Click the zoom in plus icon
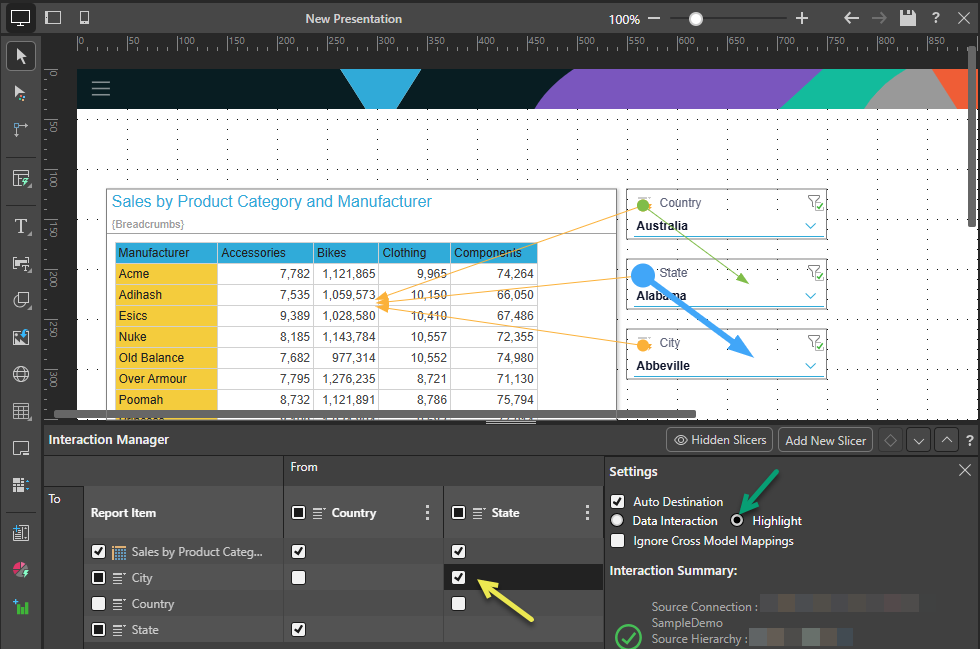The width and height of the screenshot is (980, 649). pos(802,18)
